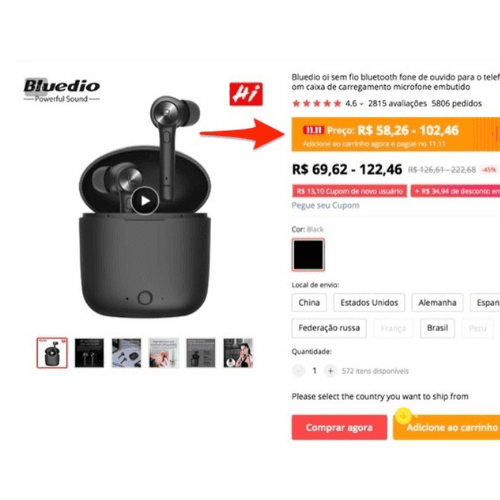This screenshot has height=500, width=500.
Task: Choose Estados Unidos as shipping origin
Action: 369,302
